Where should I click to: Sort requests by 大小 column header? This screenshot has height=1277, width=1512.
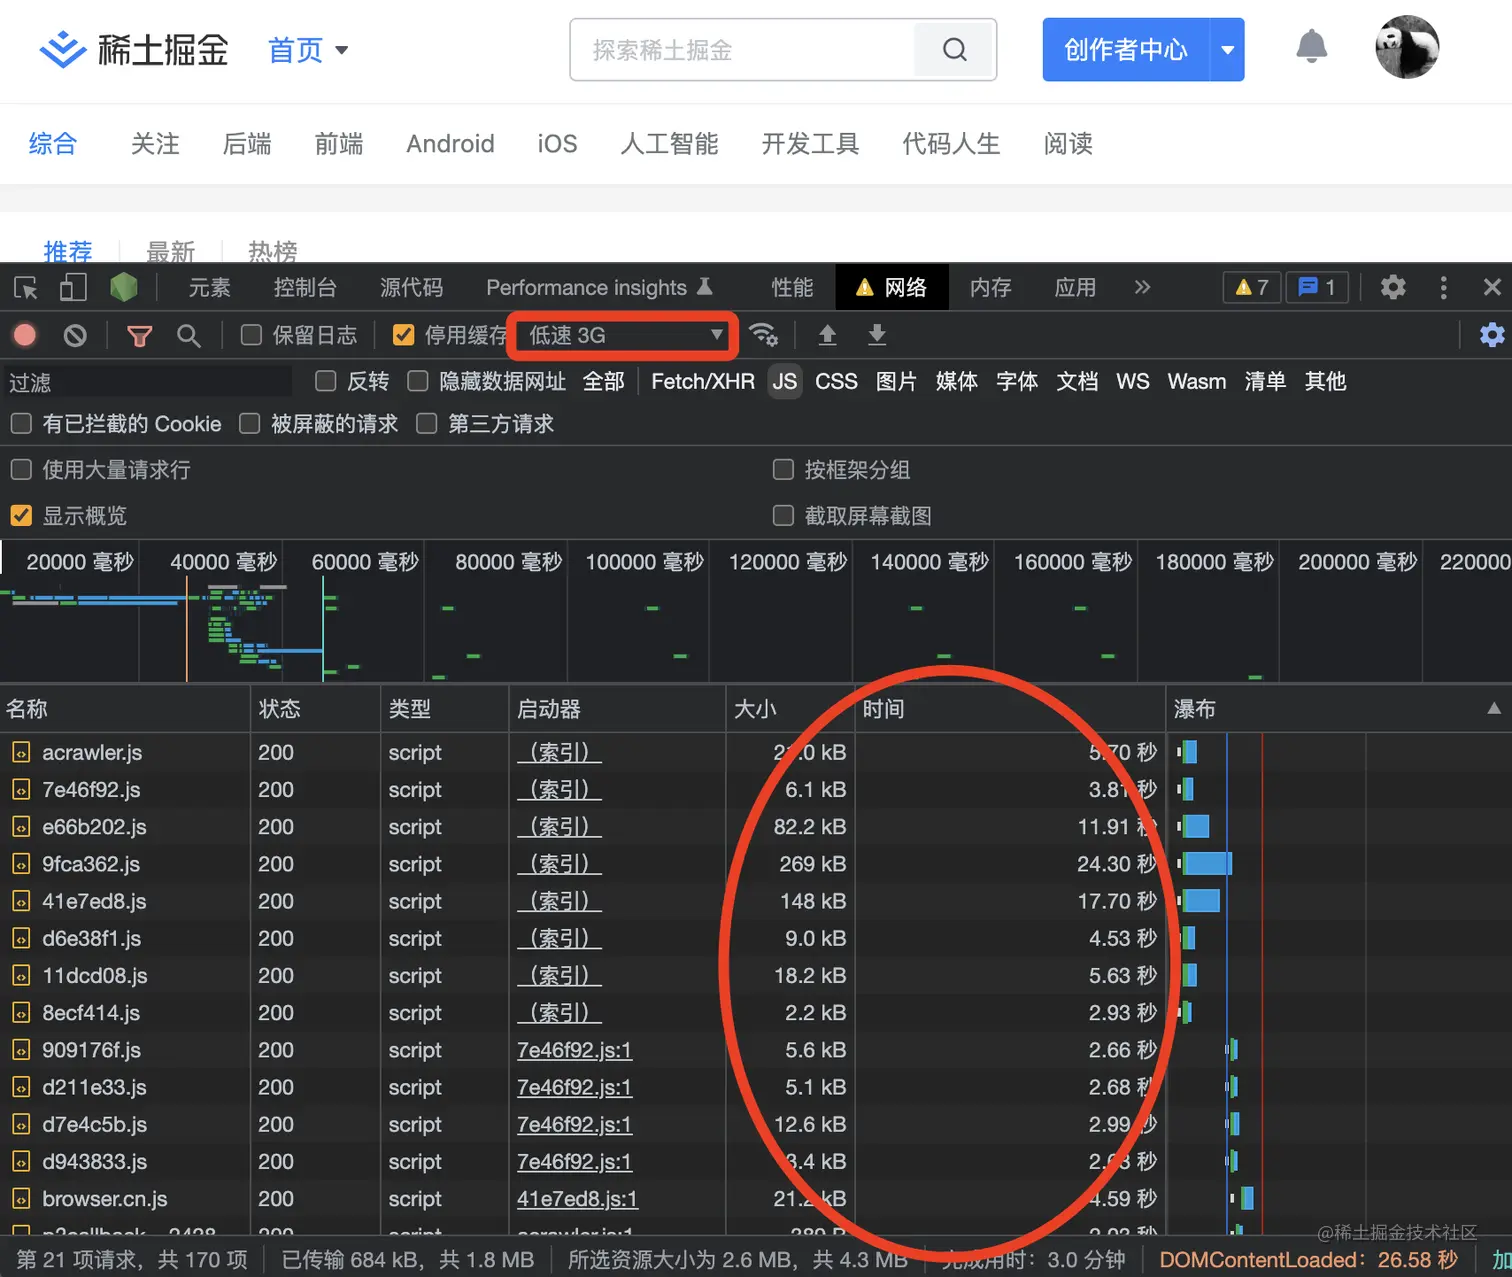tap(790, 709)
